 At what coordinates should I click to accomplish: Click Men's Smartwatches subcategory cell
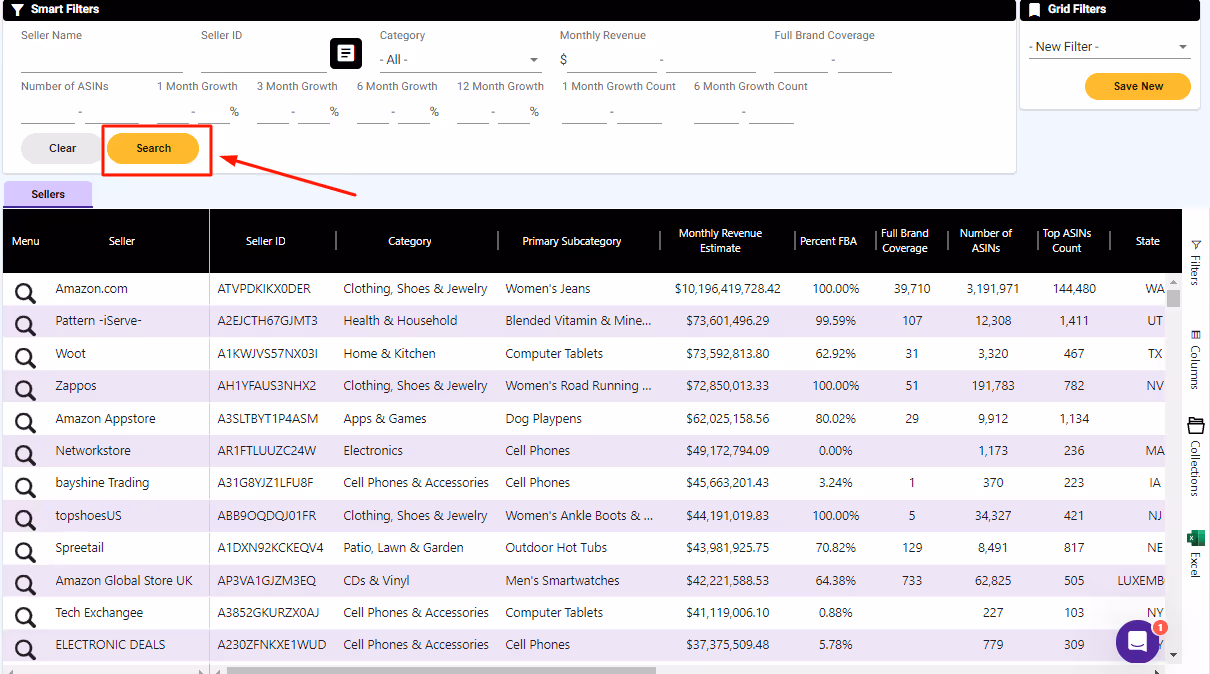[x=562, y=580]
